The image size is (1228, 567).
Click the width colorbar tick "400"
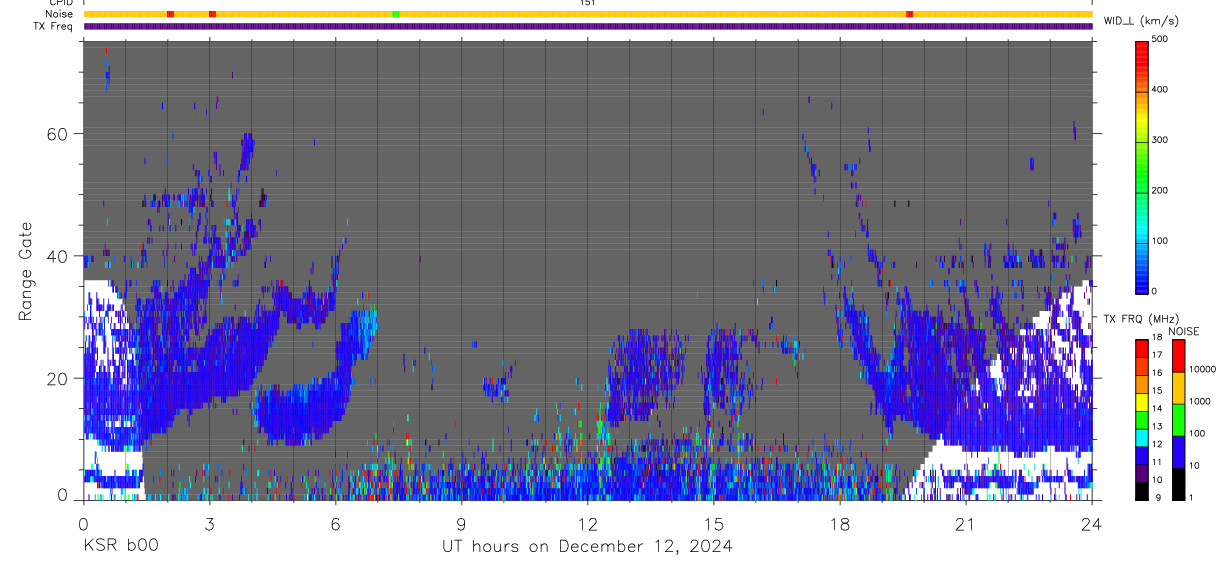point(1160,89)
